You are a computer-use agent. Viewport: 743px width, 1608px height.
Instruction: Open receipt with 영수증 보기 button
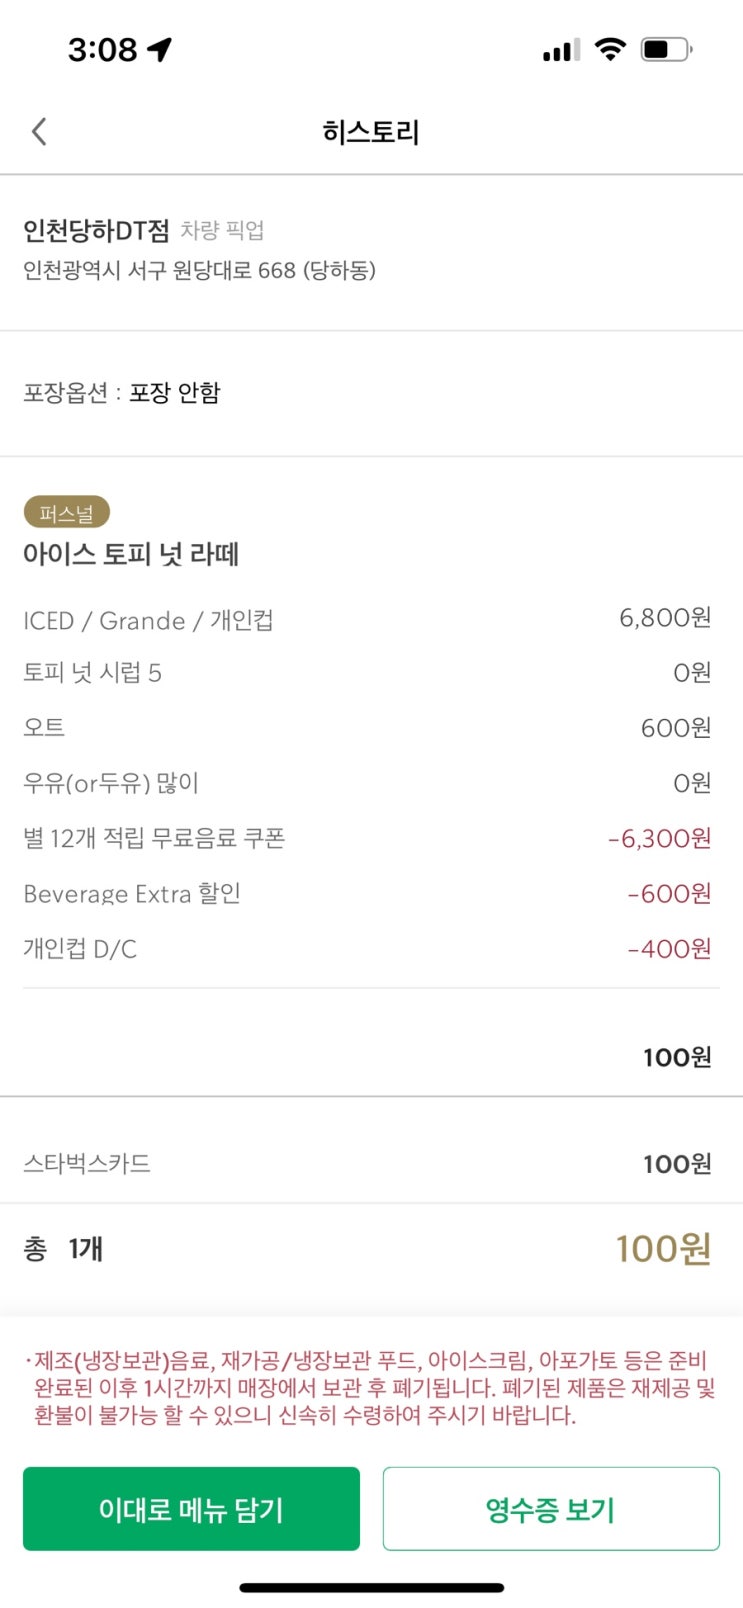551,1509
